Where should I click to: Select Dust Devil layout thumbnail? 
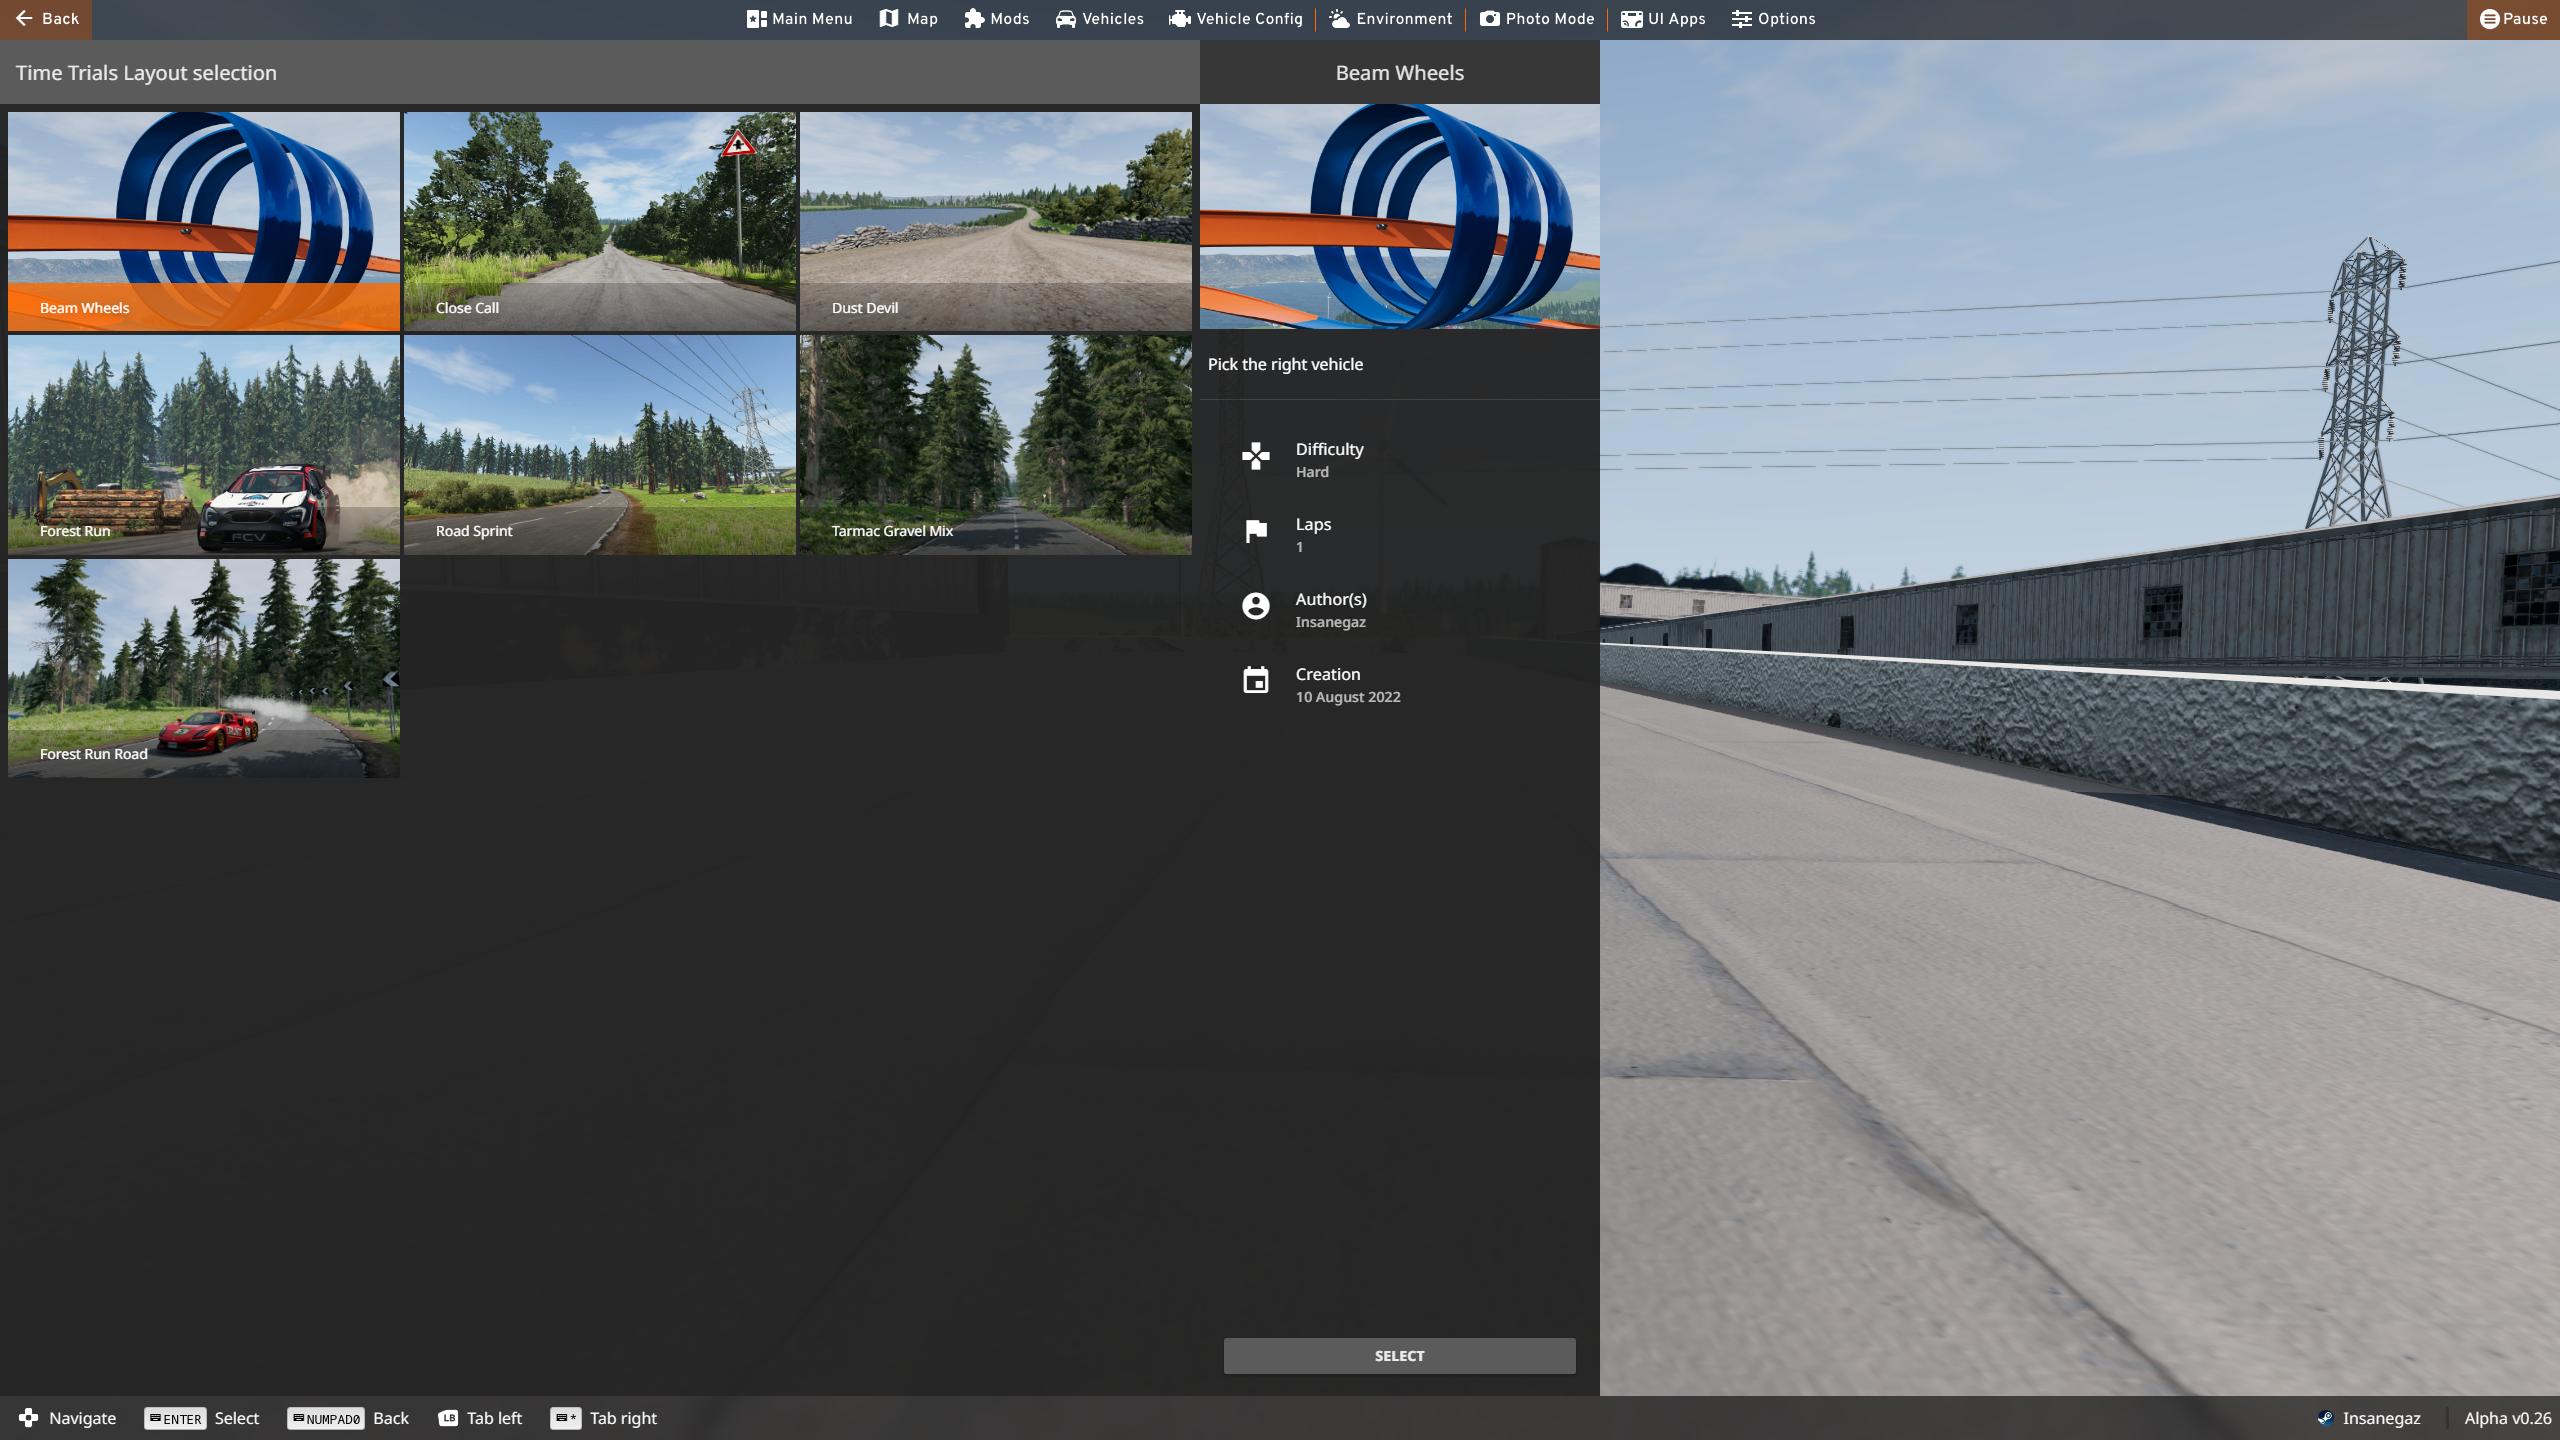[995, 221]
